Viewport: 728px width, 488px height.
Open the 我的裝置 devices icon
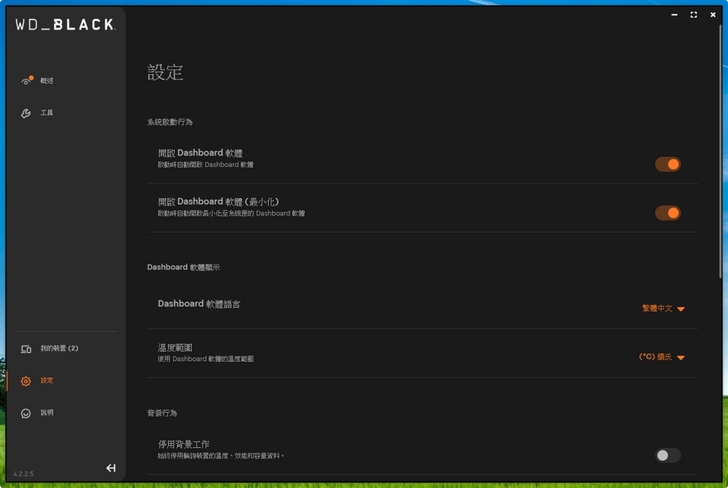[26, 349]
